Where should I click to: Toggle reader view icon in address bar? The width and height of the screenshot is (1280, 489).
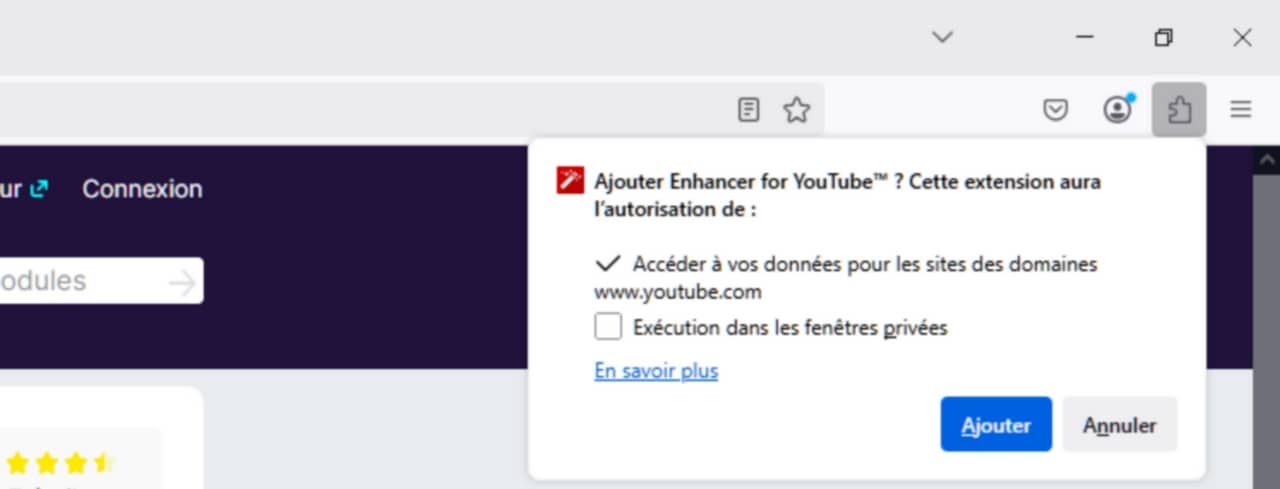click(x=748, y=110)
